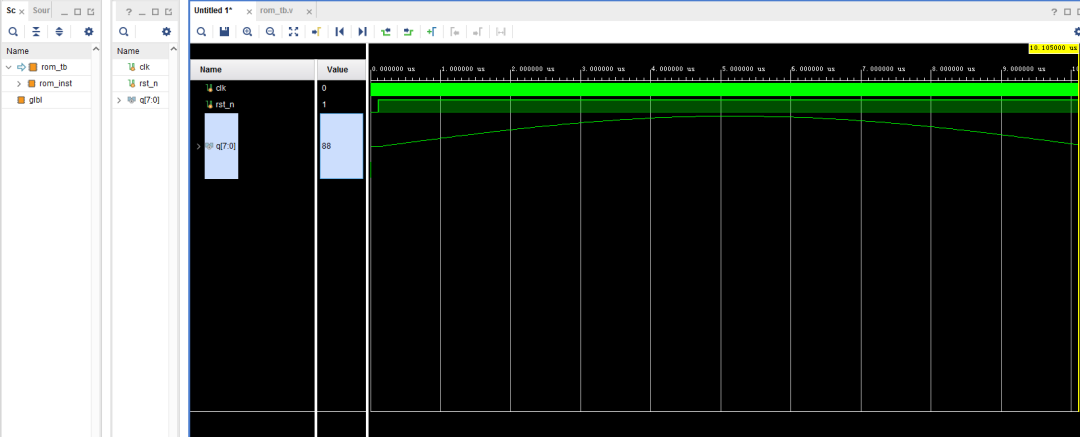Select rst_n in the Objects panel

tap(147, 83)
